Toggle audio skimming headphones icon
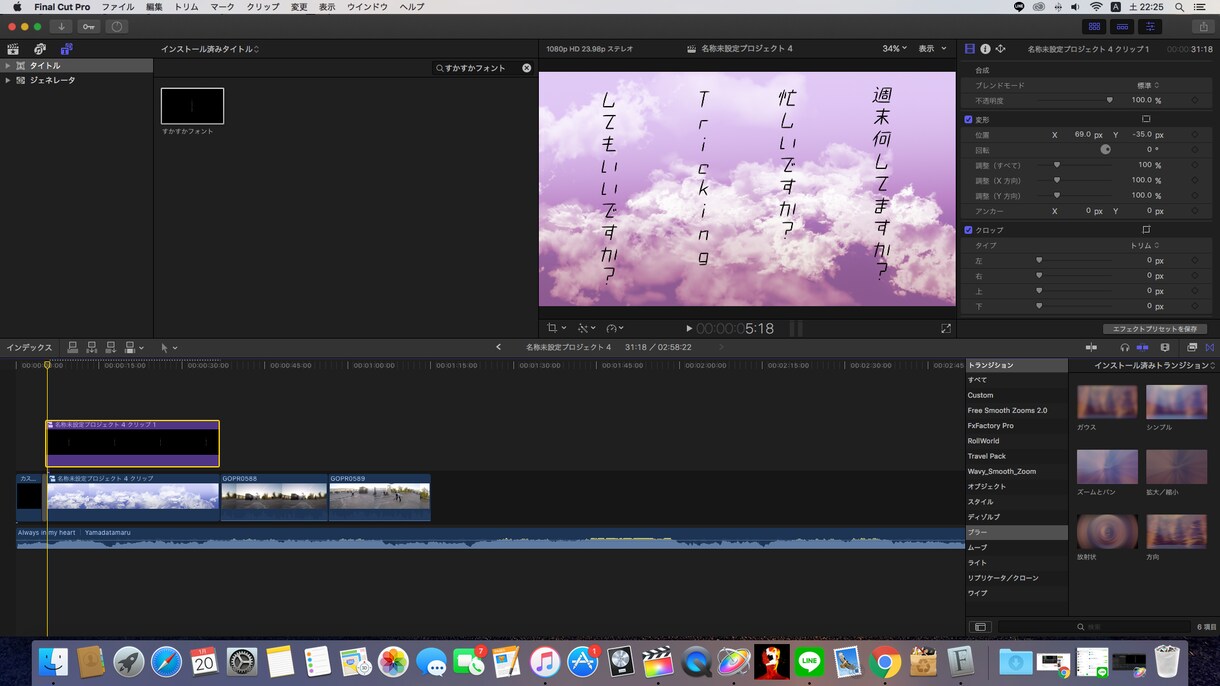Image resolution: width=1220 pixels, height=686 pixels. (x=1125, y=347)
